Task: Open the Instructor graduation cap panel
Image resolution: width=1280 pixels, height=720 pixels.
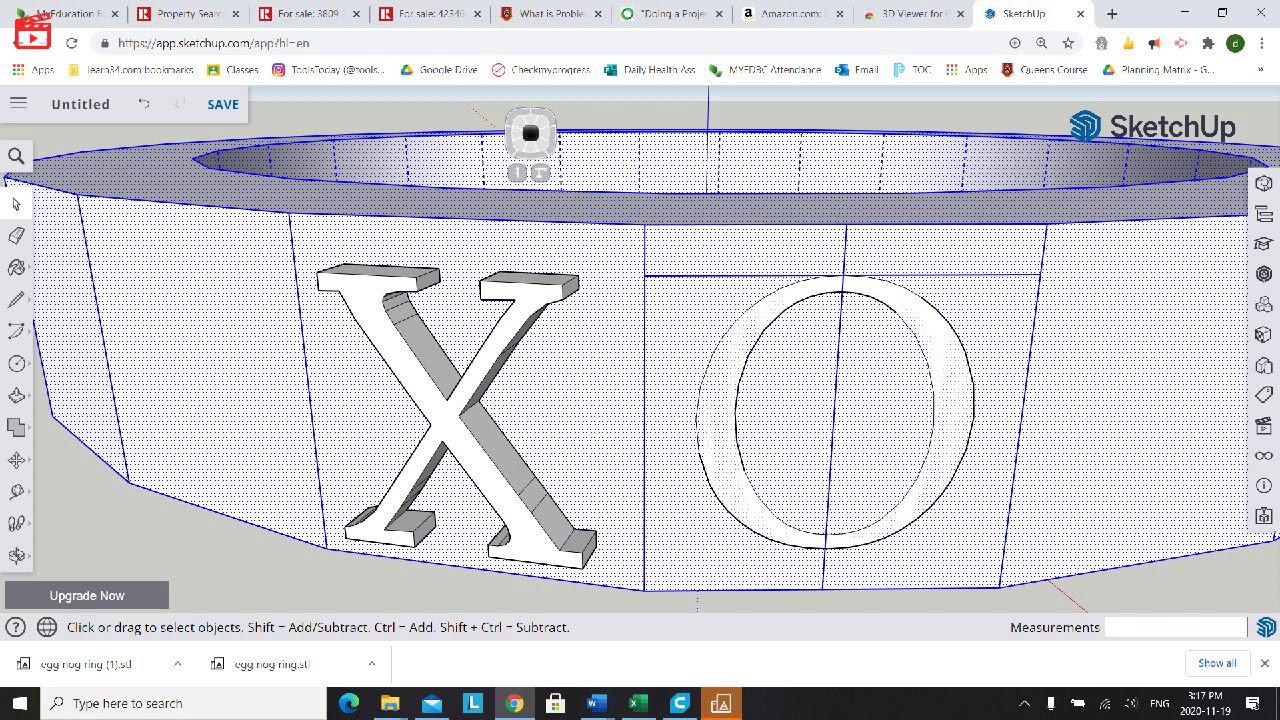Action: coord(1264,244)
